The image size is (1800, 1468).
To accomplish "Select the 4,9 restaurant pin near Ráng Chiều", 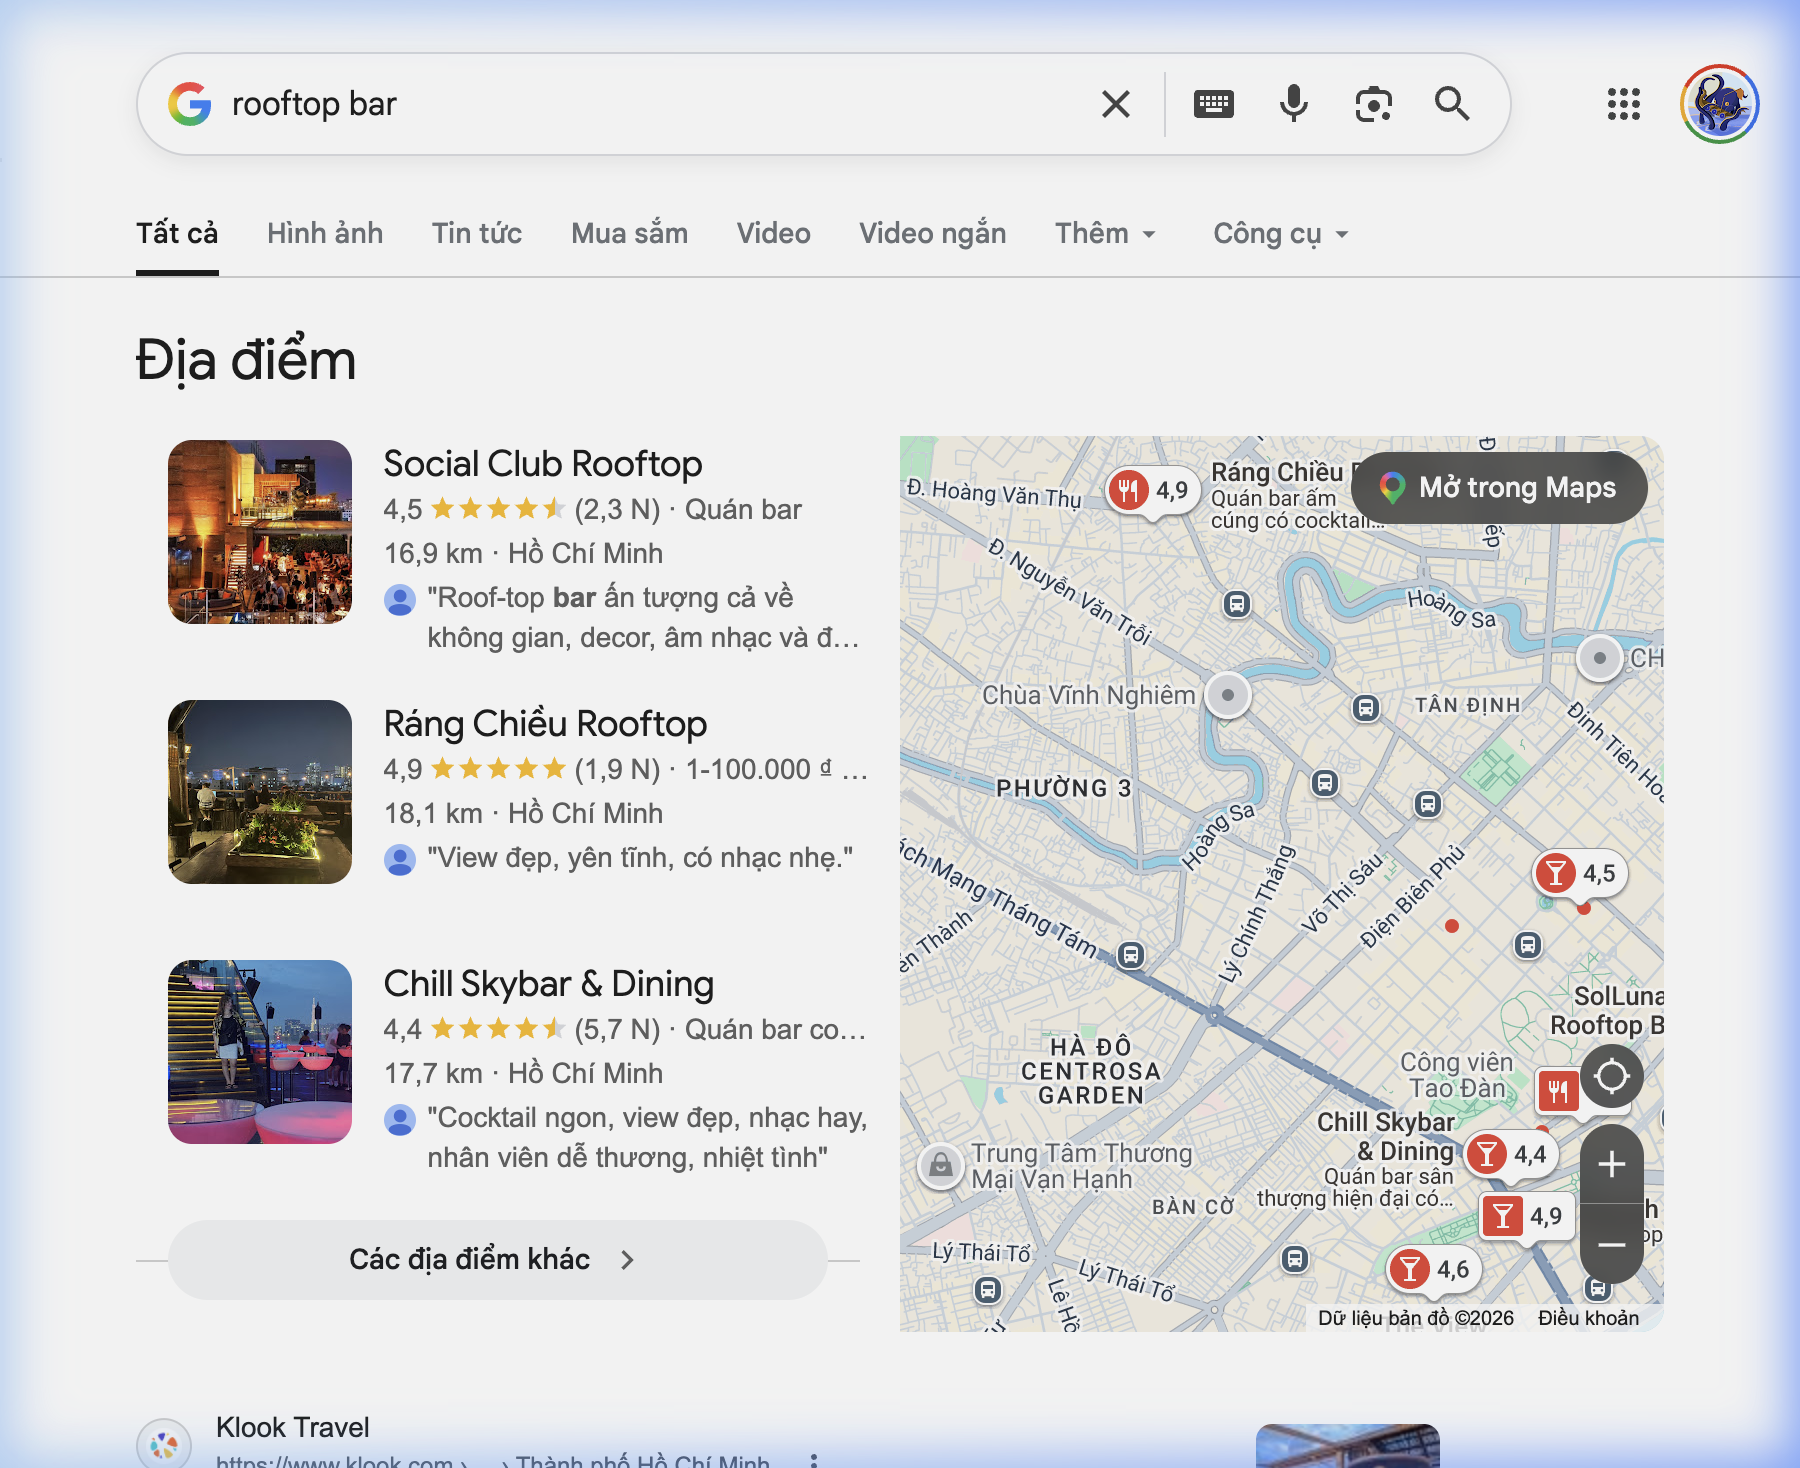I will 1152,490.
